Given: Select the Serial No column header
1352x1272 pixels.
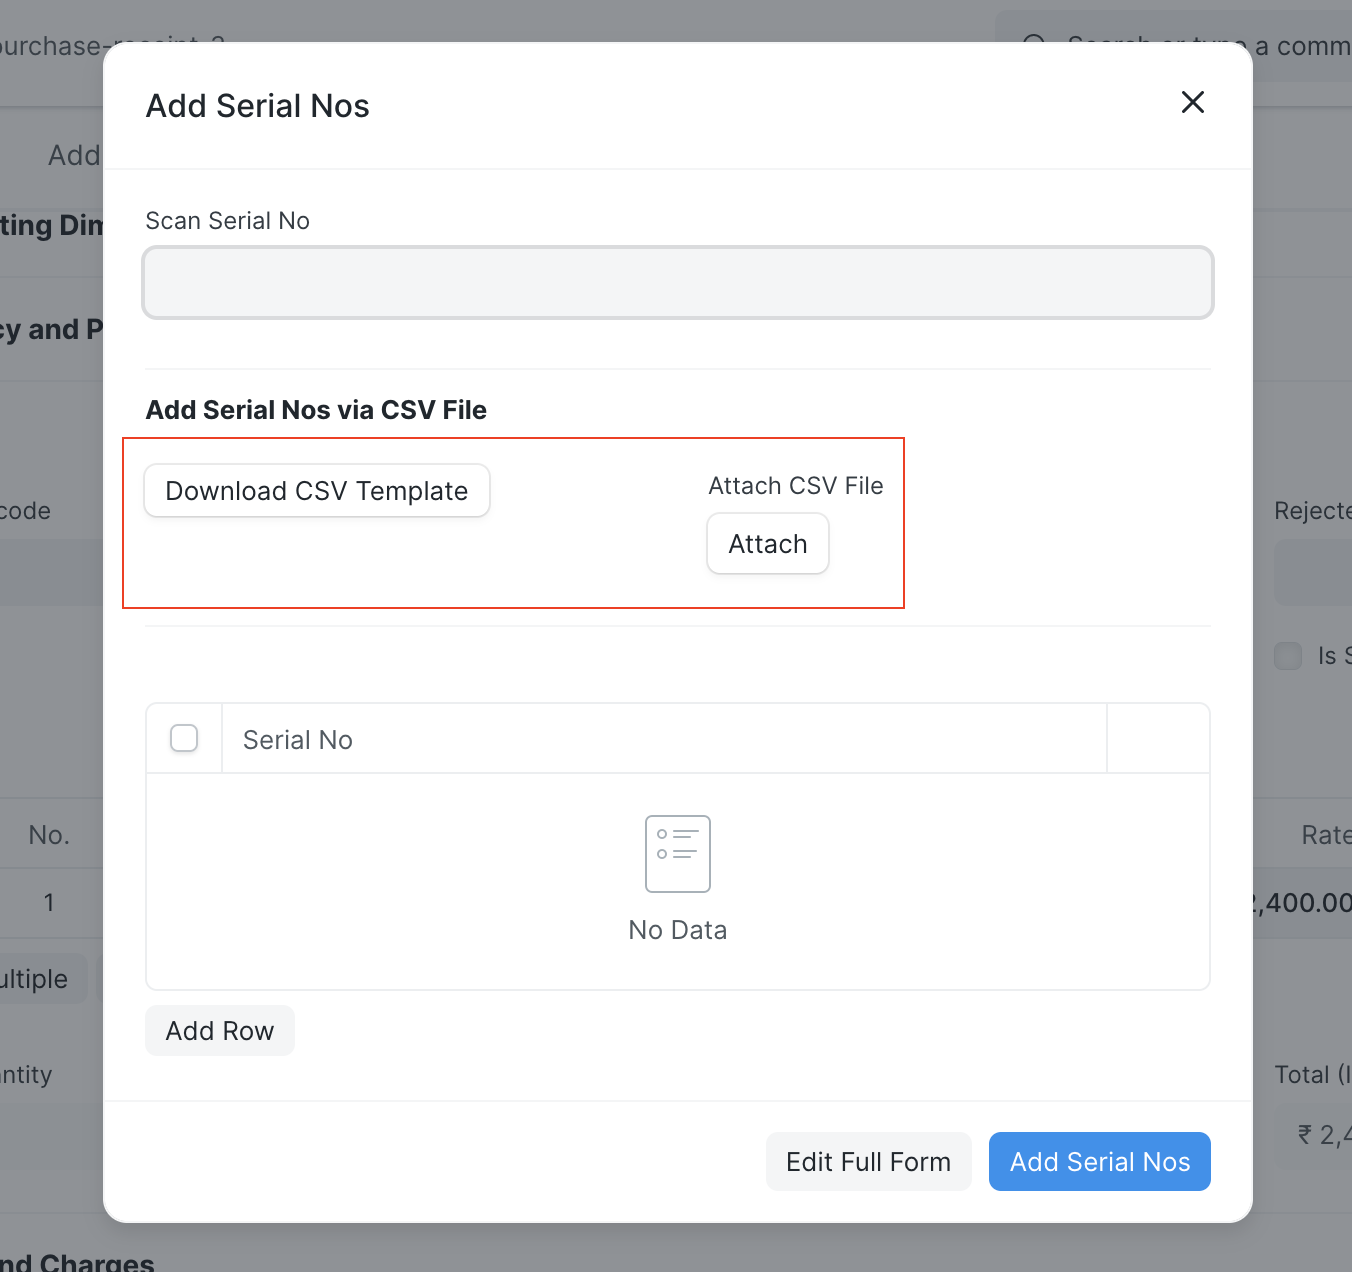Looking at the screenshot, I should point(297,739).
